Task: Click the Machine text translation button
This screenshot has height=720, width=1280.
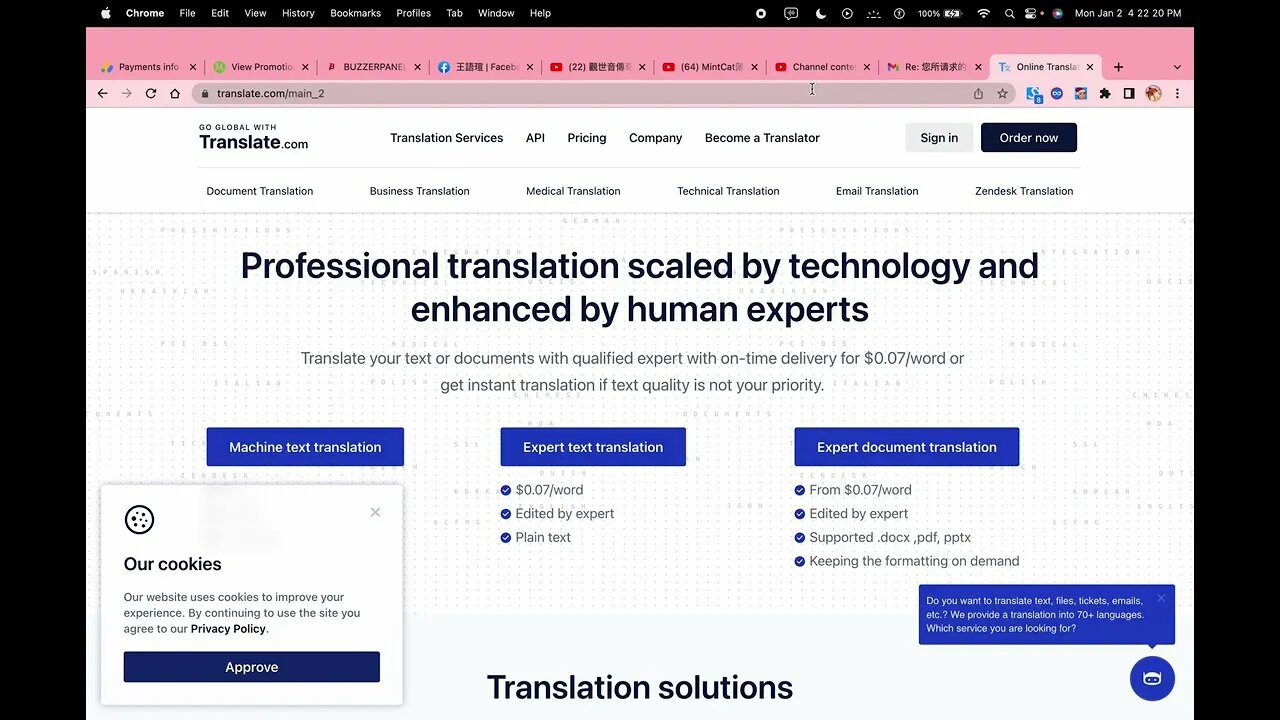Action: coord(305,447)
